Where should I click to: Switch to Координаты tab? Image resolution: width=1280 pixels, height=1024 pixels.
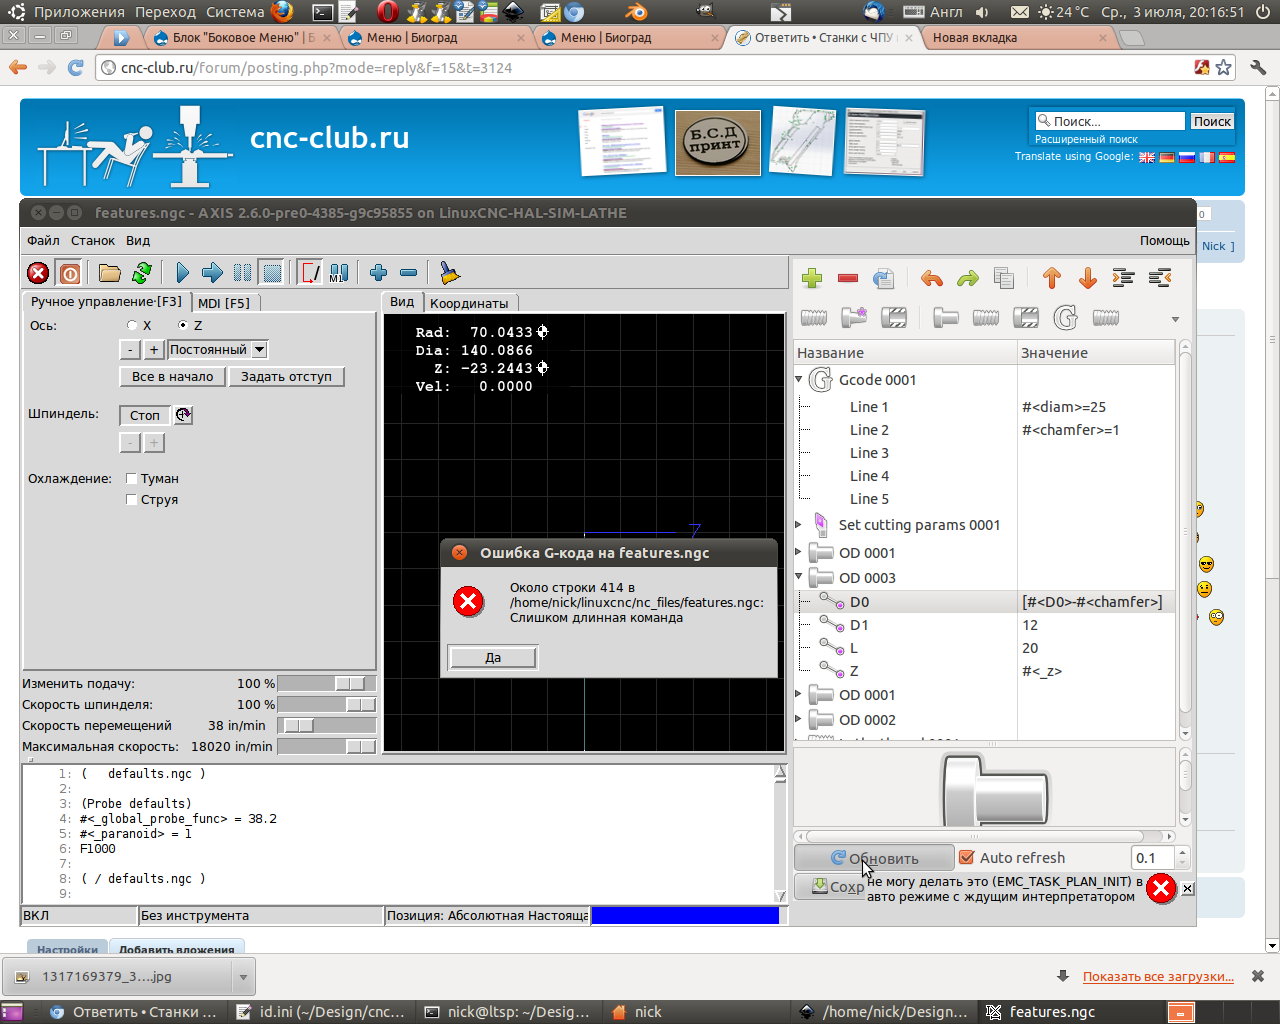[x=469, y=303]
